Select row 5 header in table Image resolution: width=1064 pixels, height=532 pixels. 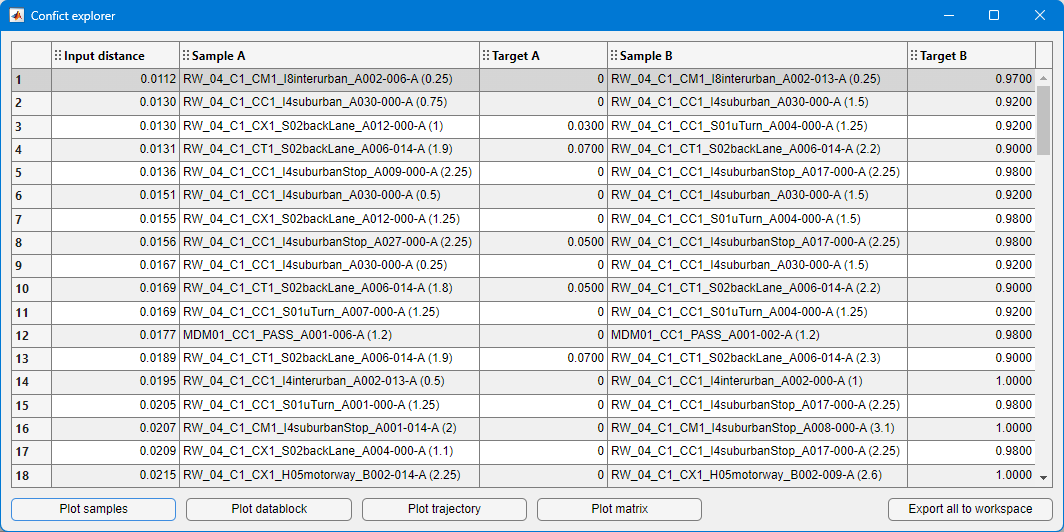(31, 172)
